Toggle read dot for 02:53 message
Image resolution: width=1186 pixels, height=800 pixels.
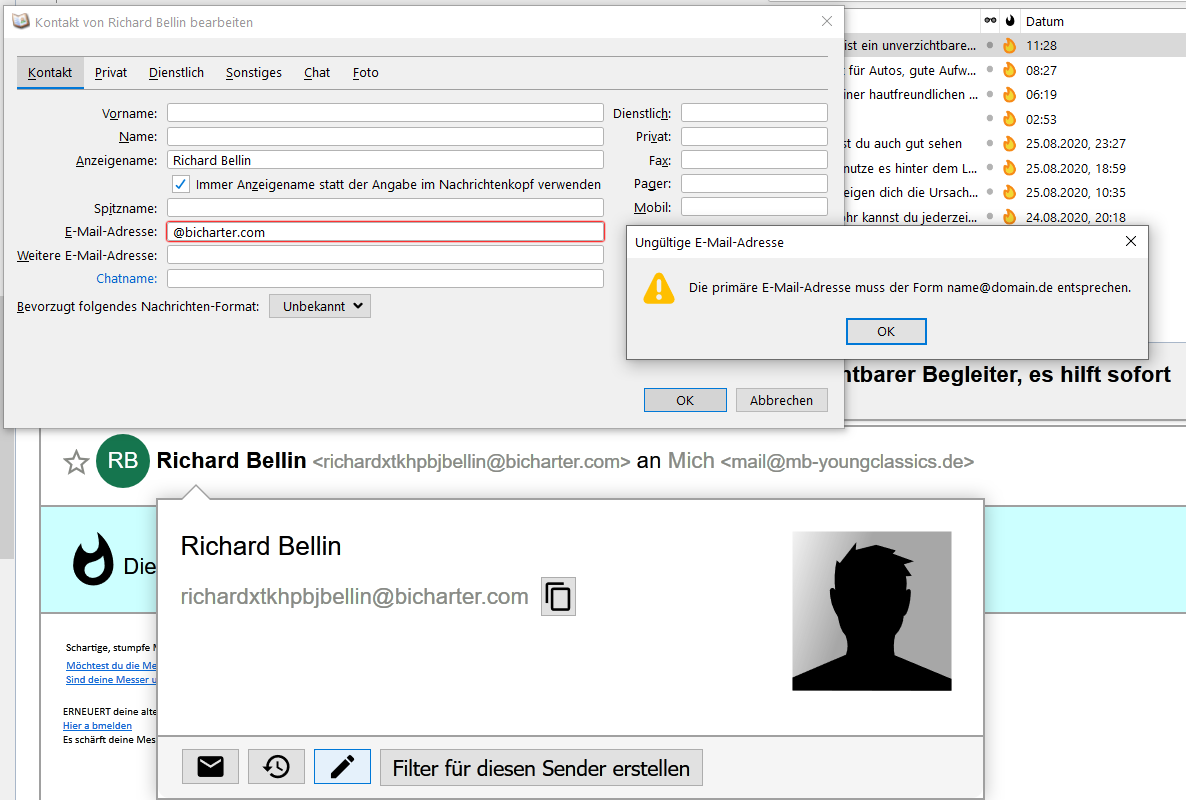click(989, 119)
